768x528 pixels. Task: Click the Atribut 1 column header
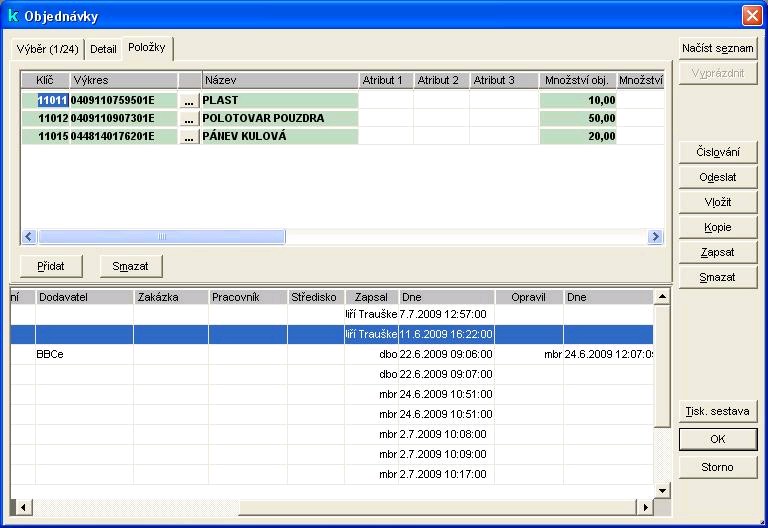pos(386,80)
